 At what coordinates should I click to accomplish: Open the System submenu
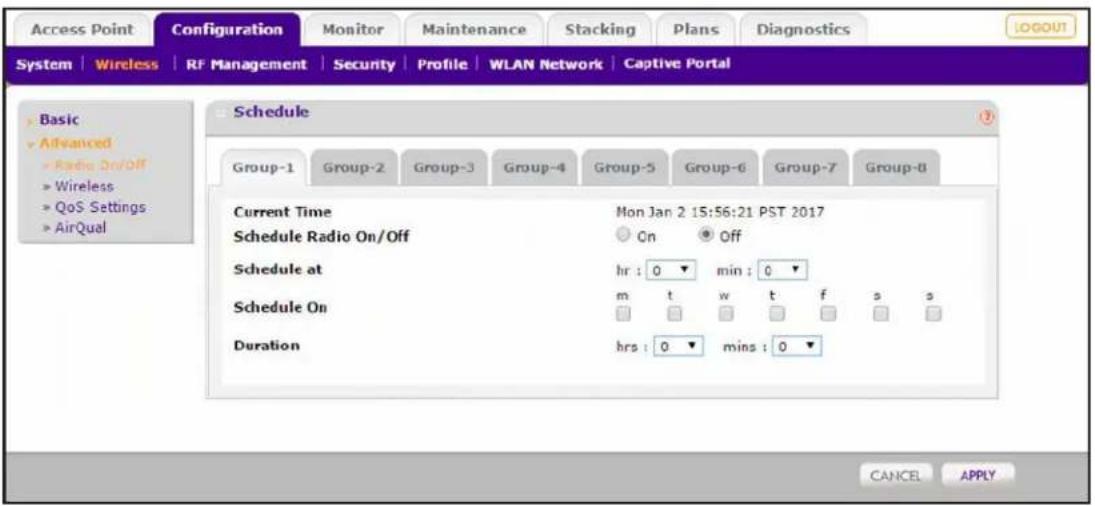click(x=44, y=65)
